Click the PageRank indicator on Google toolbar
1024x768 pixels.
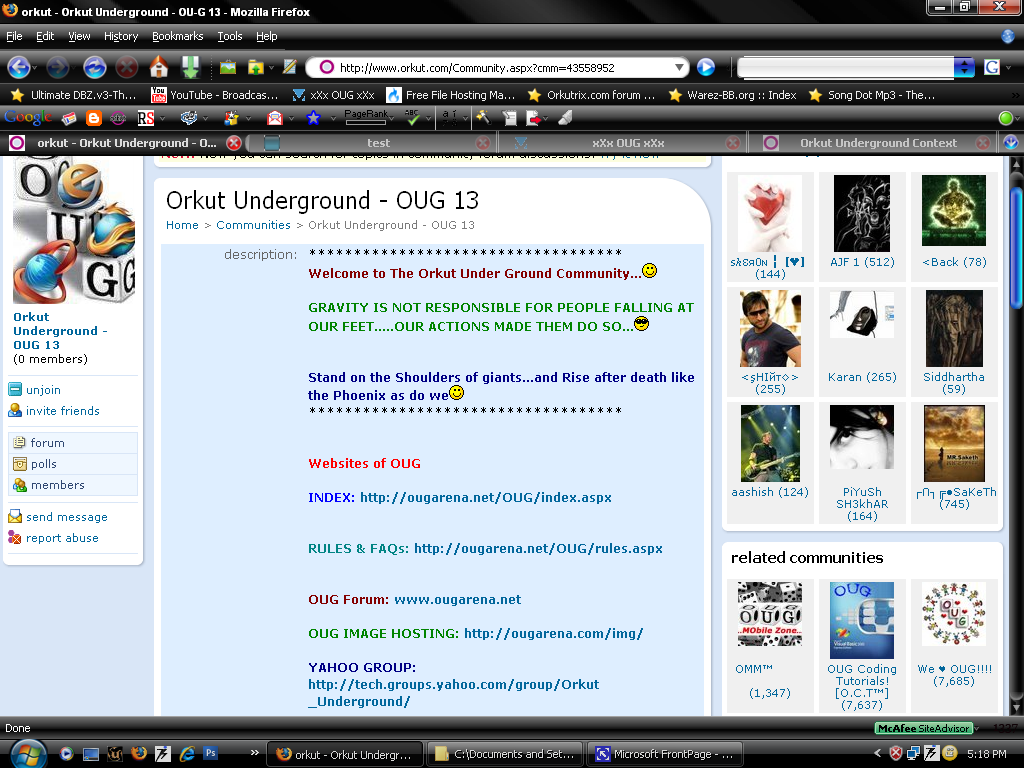pos(366,117)
